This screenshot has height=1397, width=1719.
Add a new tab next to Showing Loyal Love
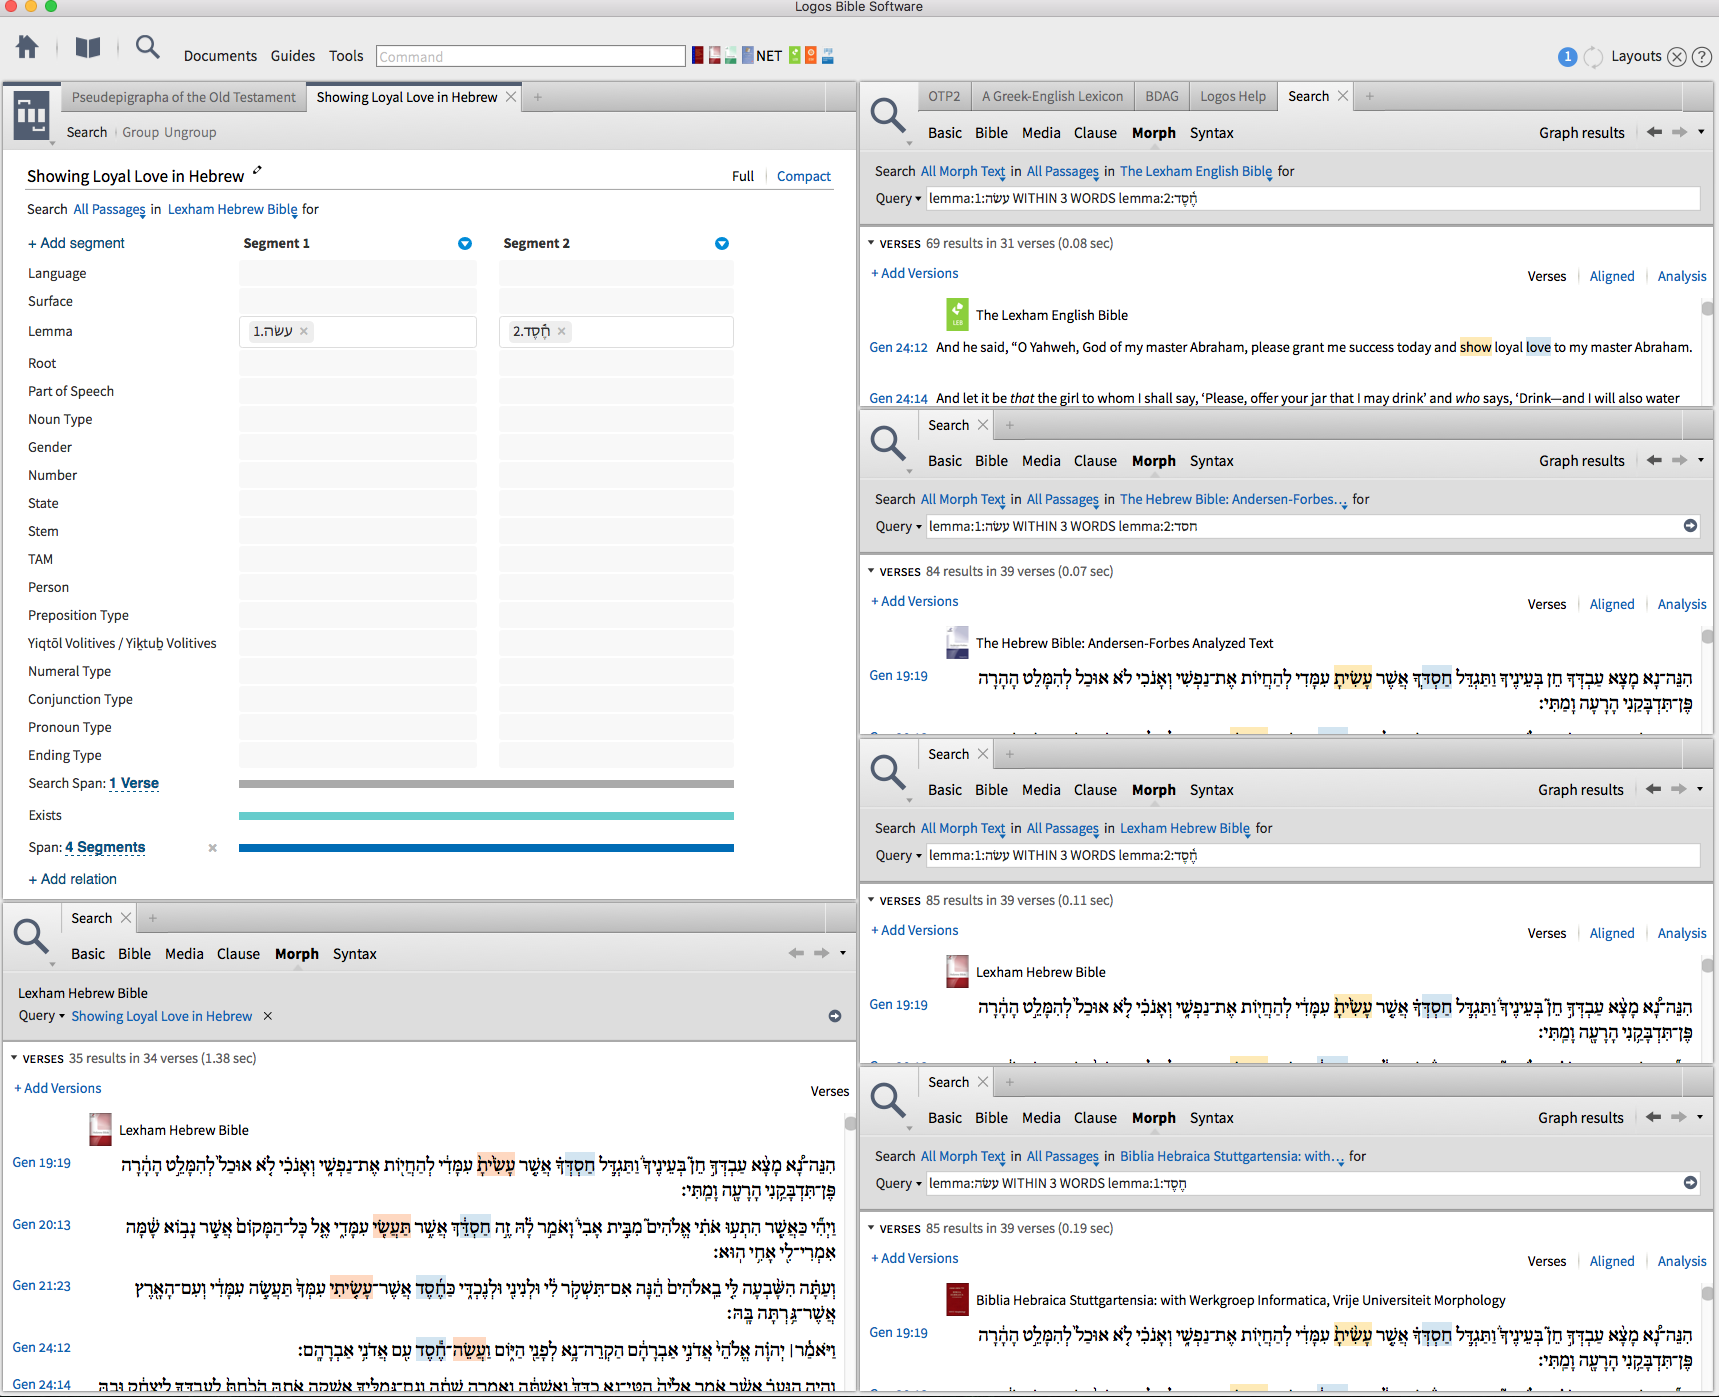point(537,97)
